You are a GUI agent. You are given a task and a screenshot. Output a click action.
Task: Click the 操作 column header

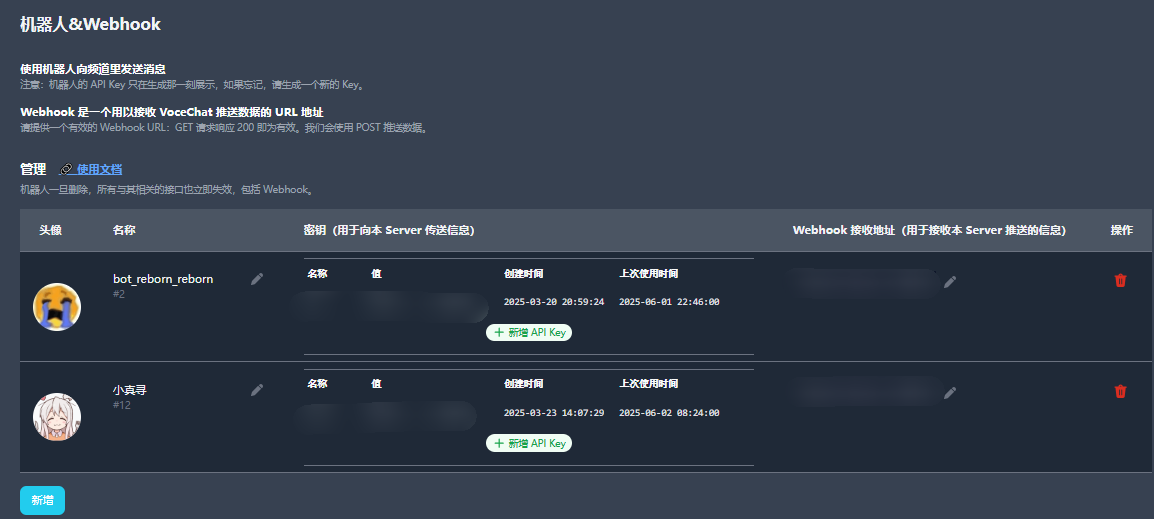coord(1121,230)
